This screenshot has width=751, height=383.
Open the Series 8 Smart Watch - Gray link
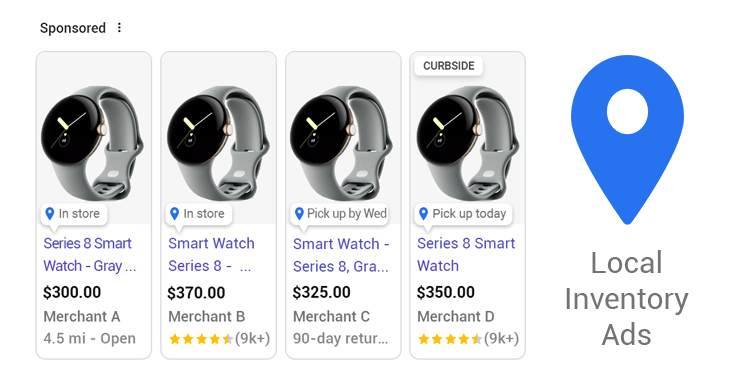tap(90, 254)
